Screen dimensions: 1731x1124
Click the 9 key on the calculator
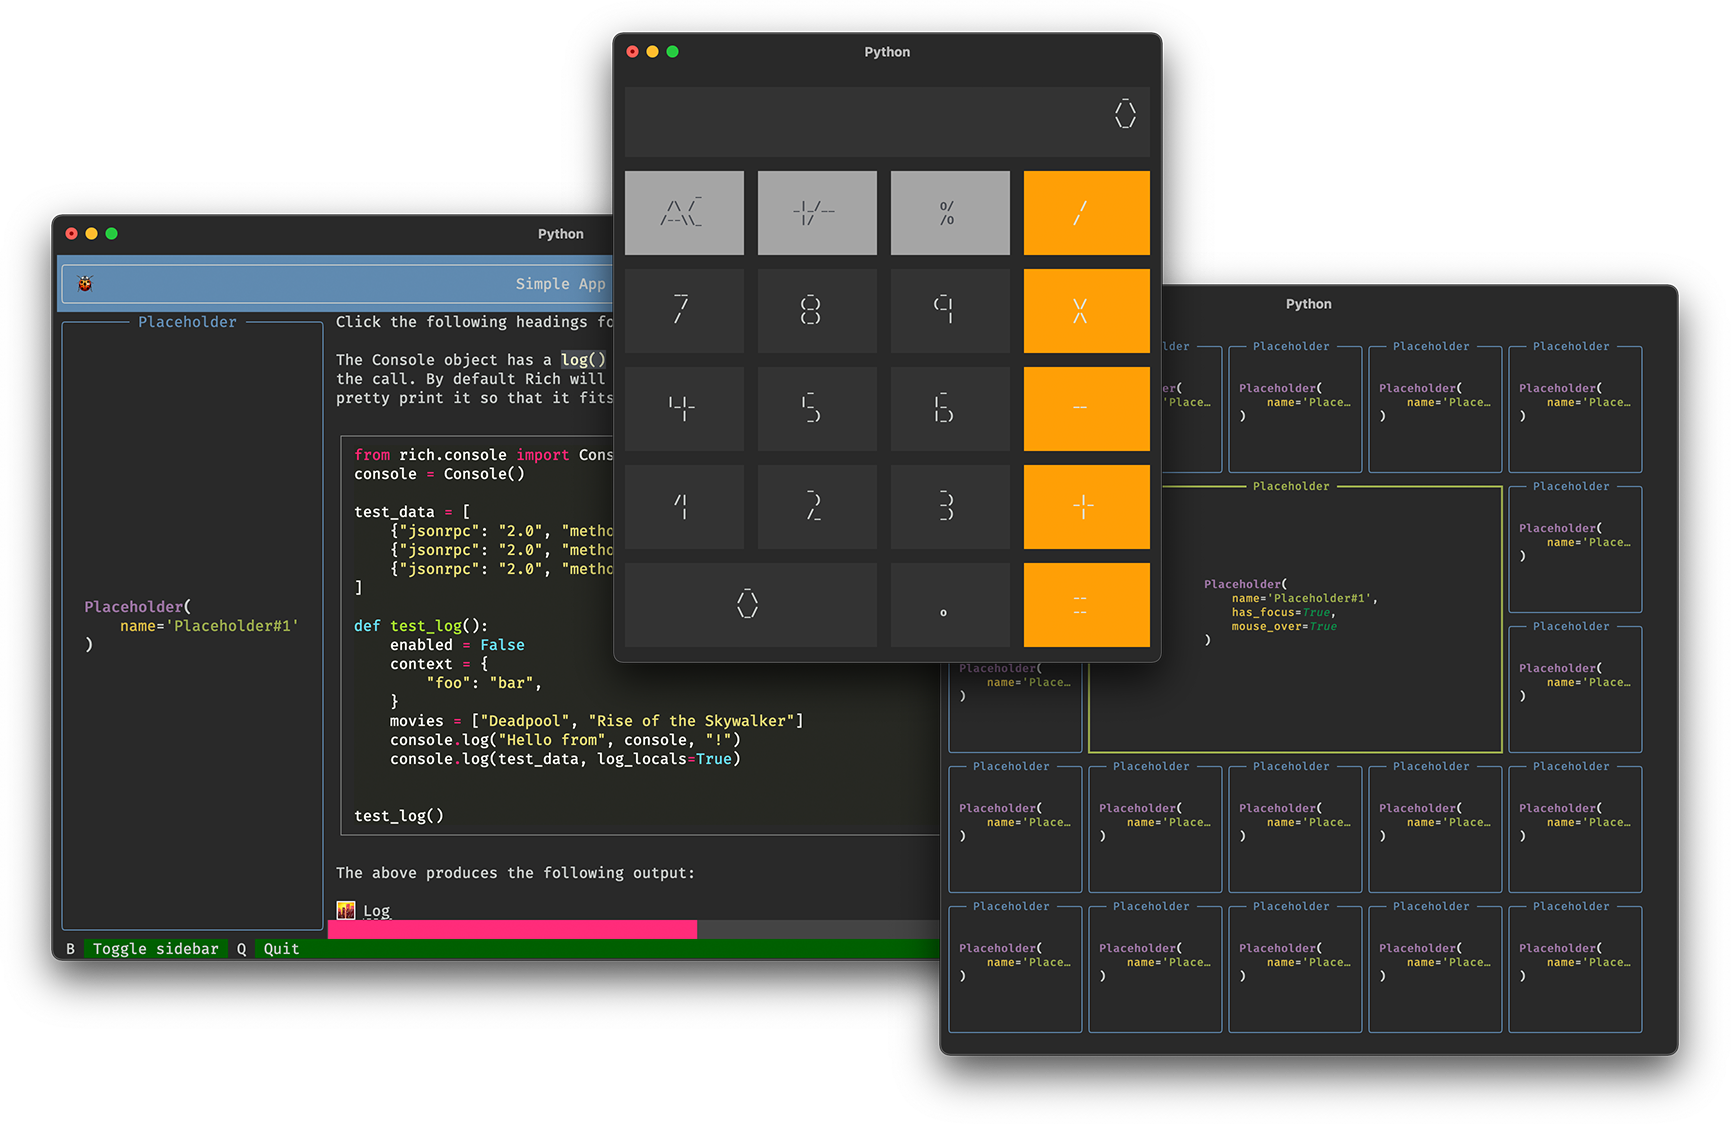click(x=950, y=310)
